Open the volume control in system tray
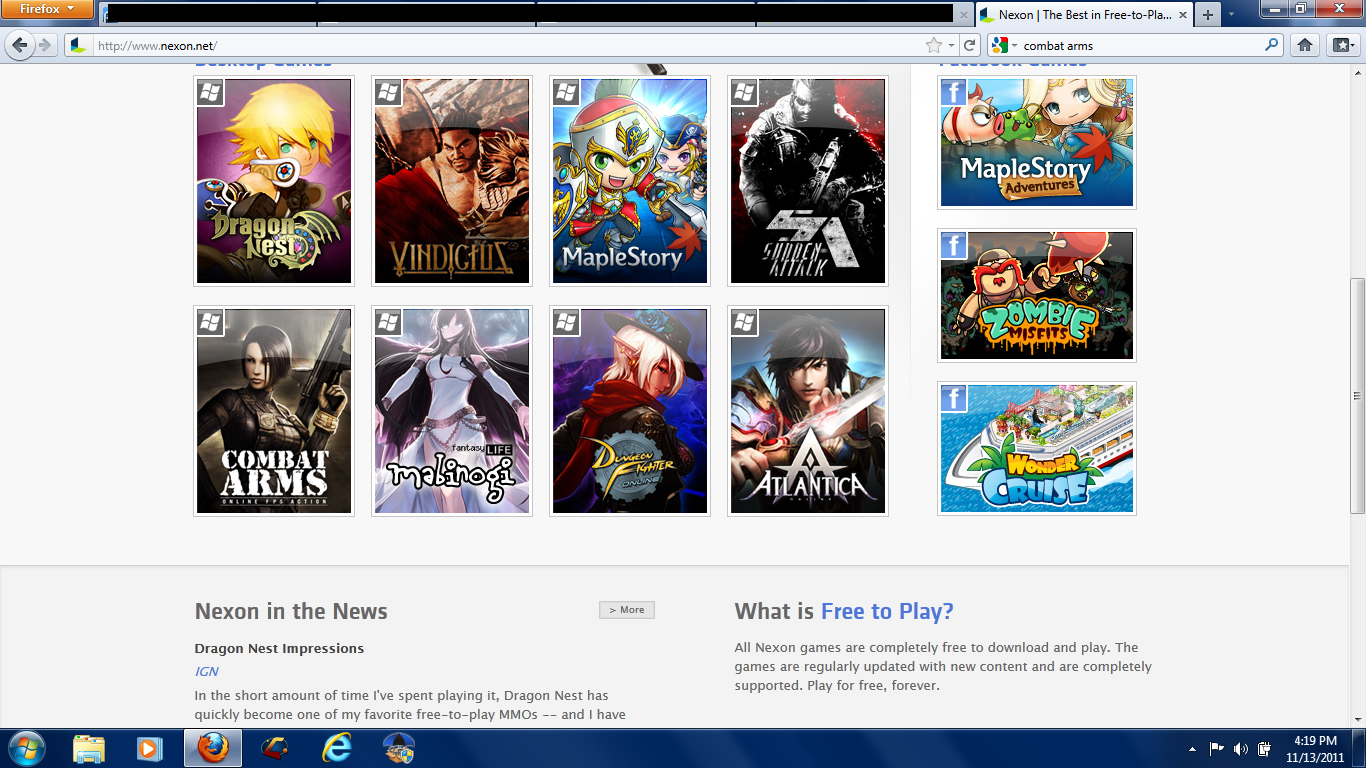The height and width of the screenshot is (768, 1366). point(1241,748)
